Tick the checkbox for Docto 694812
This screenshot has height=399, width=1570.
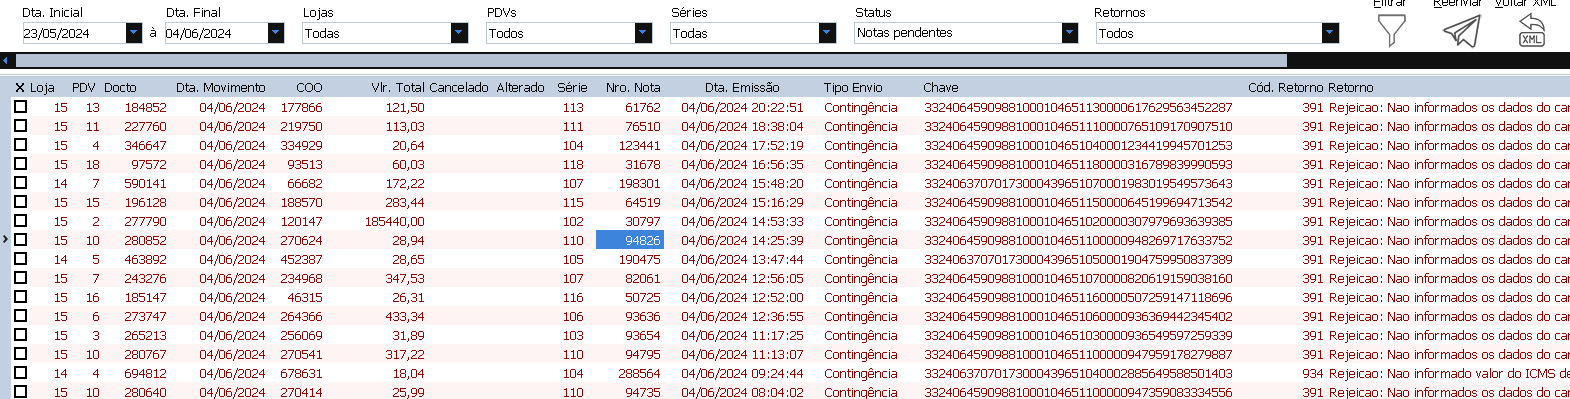20,373
